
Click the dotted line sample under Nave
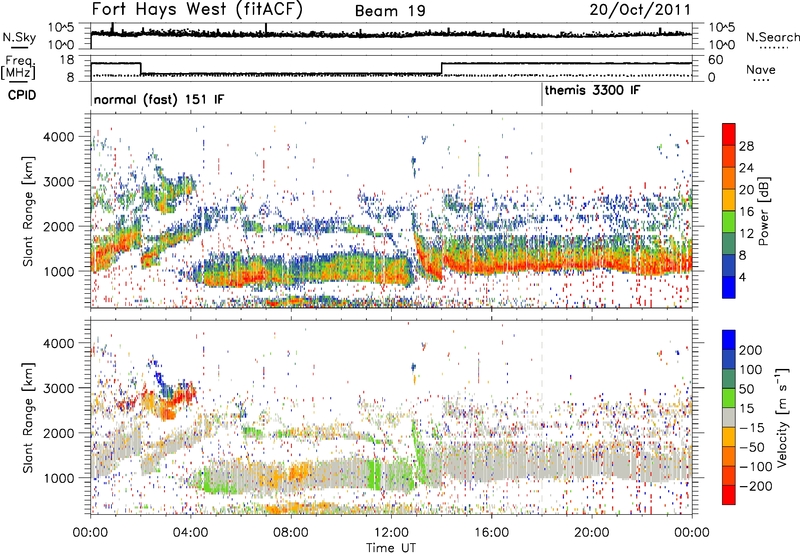[761, 81]
